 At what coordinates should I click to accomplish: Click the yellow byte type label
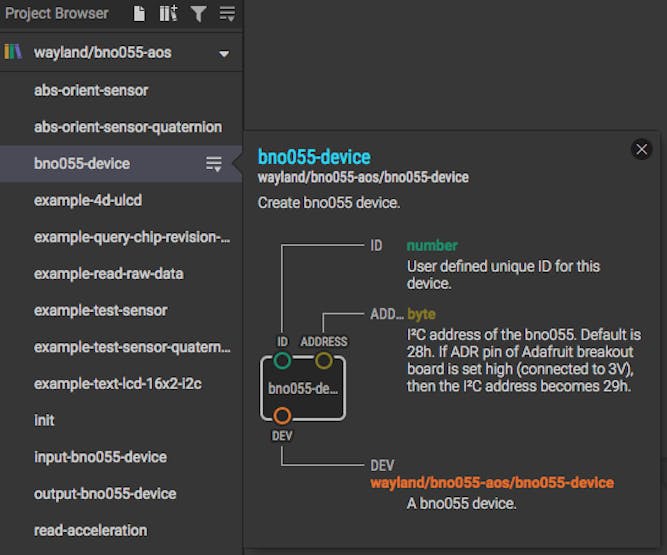click(421, 314)
